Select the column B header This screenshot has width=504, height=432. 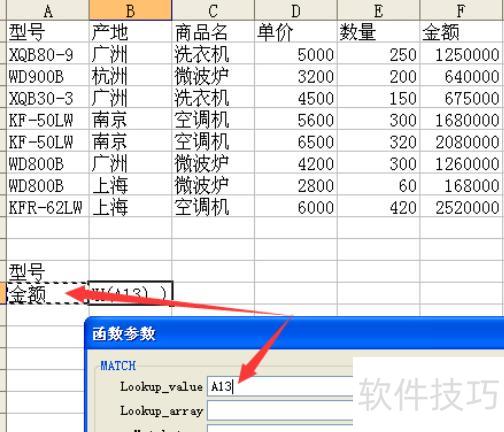coord(130,10)
